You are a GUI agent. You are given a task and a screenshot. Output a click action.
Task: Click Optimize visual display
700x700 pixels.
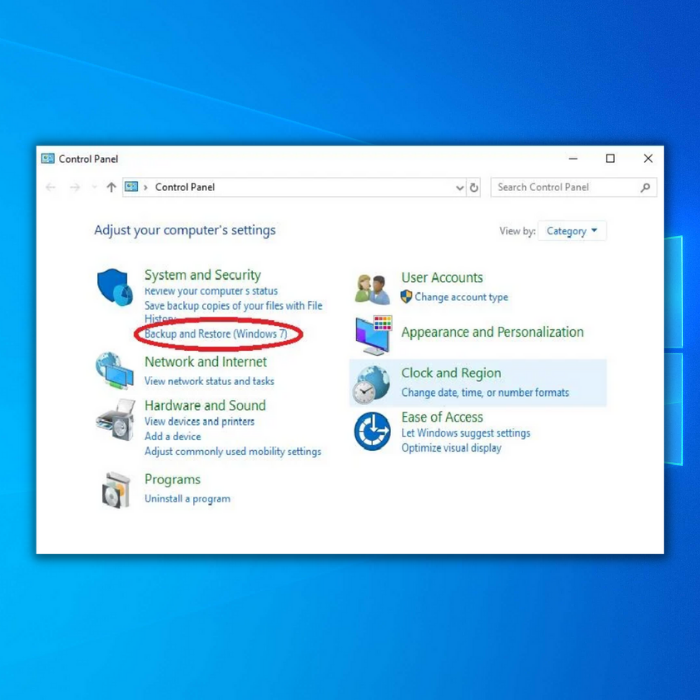tap(451, 448)
